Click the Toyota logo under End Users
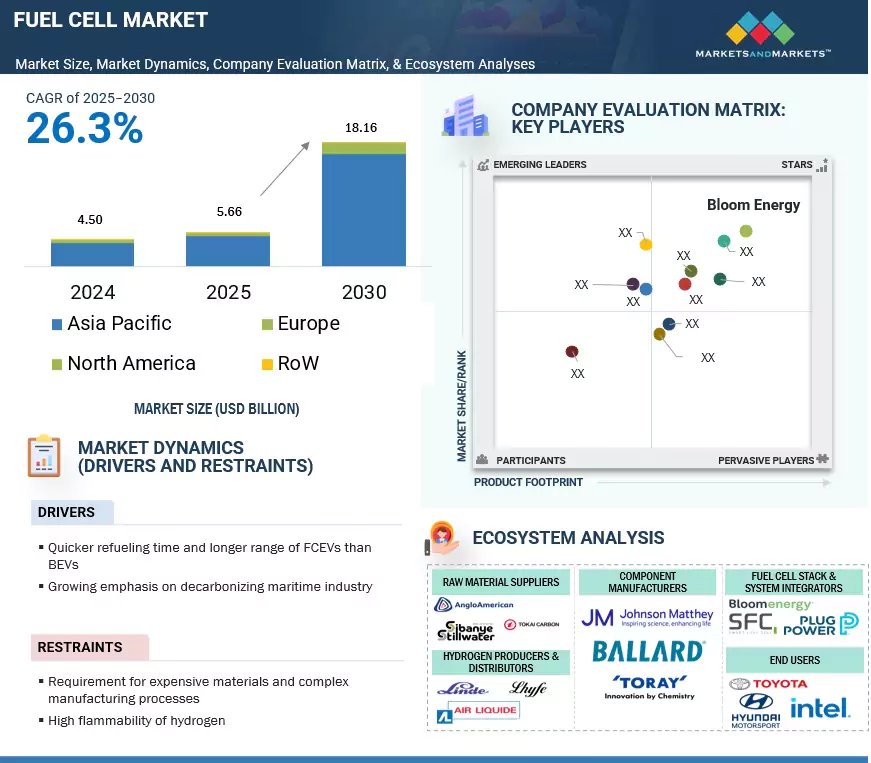The image size is (871, 763). pos(766,684)
